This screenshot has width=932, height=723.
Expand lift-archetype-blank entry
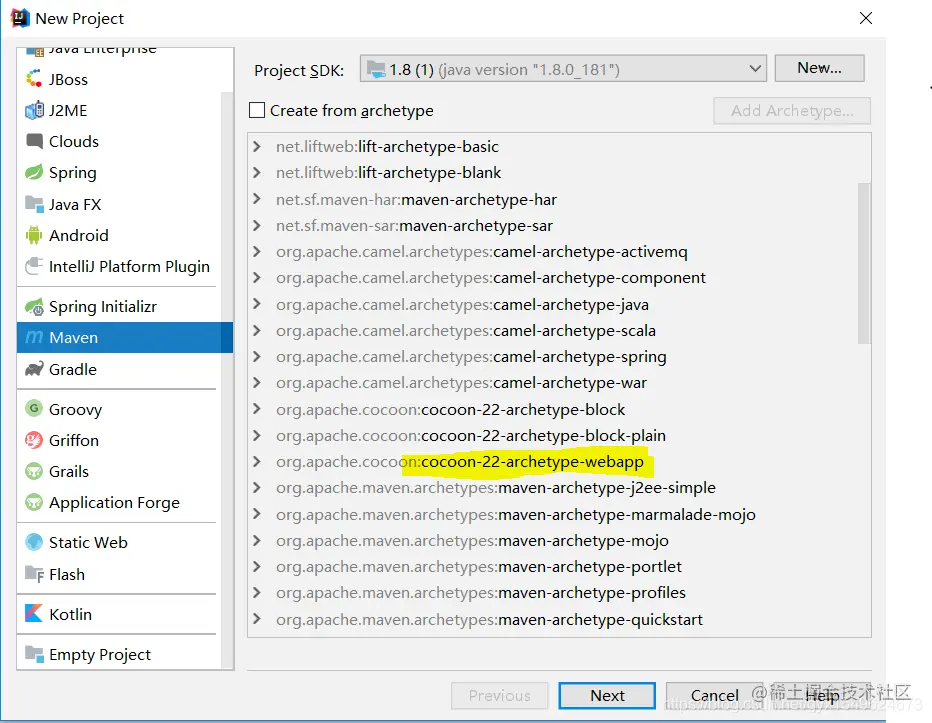tap(257, 172)
